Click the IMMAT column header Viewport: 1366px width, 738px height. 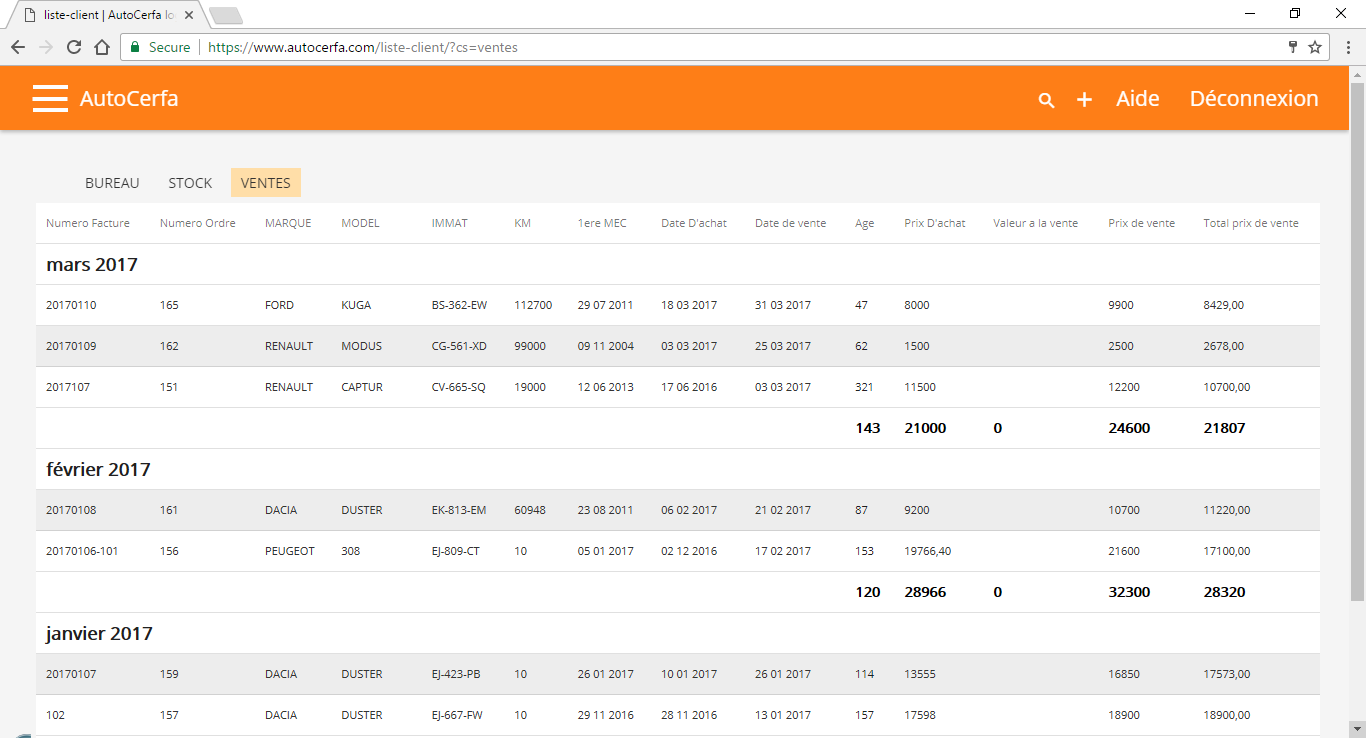coord(449,223)
